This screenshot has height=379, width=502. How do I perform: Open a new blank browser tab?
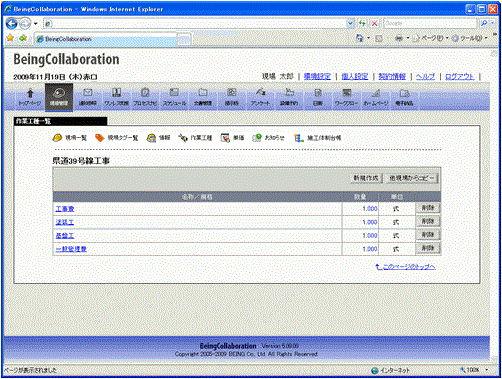click(184, 40)
